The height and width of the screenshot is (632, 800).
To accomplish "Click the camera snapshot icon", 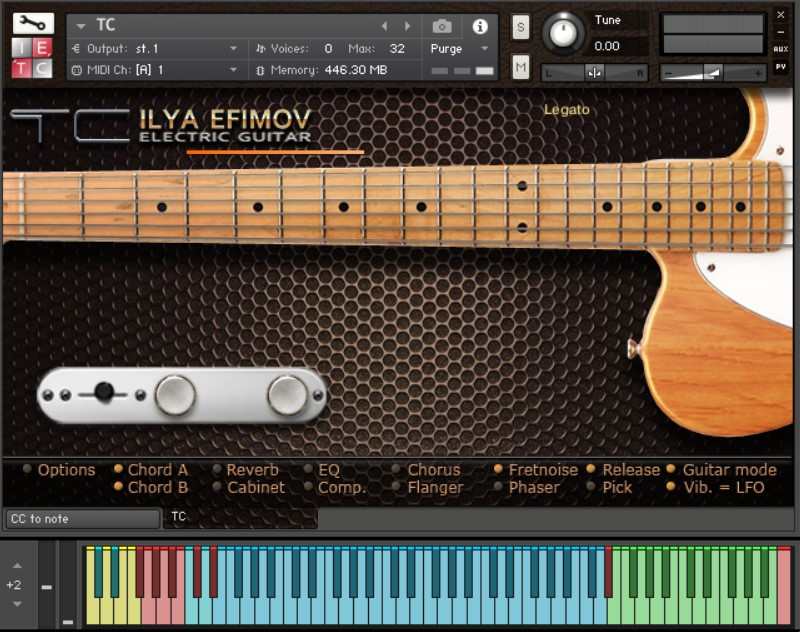I will point(442,26).
